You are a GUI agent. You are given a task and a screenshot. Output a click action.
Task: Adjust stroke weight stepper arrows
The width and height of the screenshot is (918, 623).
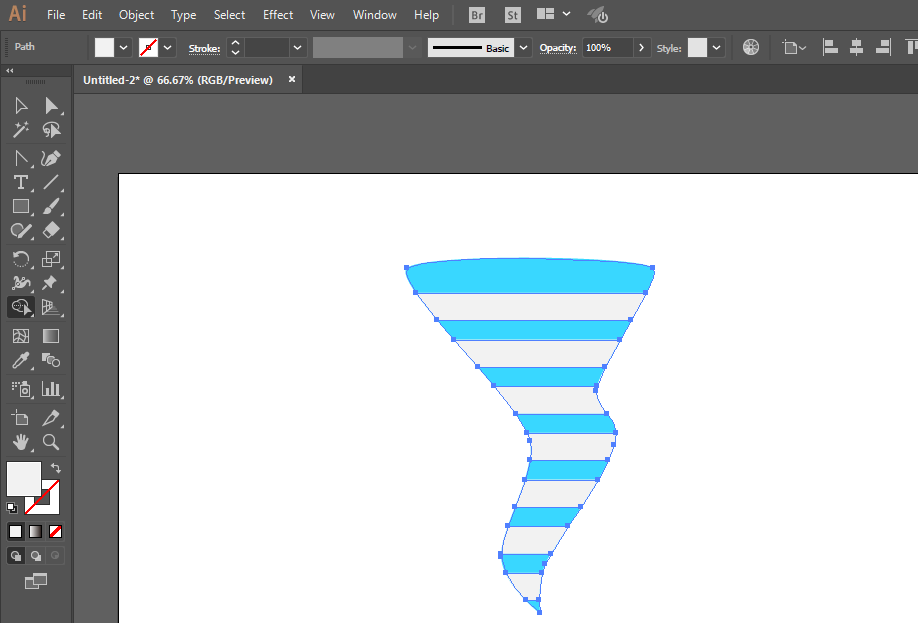[x=235, y=48]
